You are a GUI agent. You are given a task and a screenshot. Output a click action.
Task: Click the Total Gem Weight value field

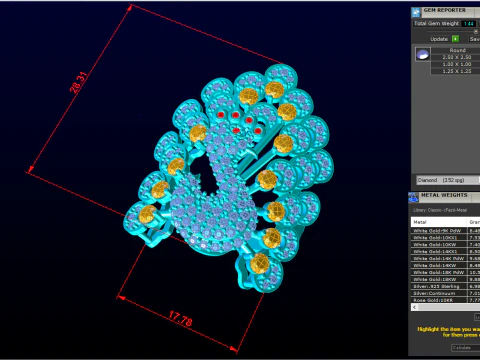469,24
